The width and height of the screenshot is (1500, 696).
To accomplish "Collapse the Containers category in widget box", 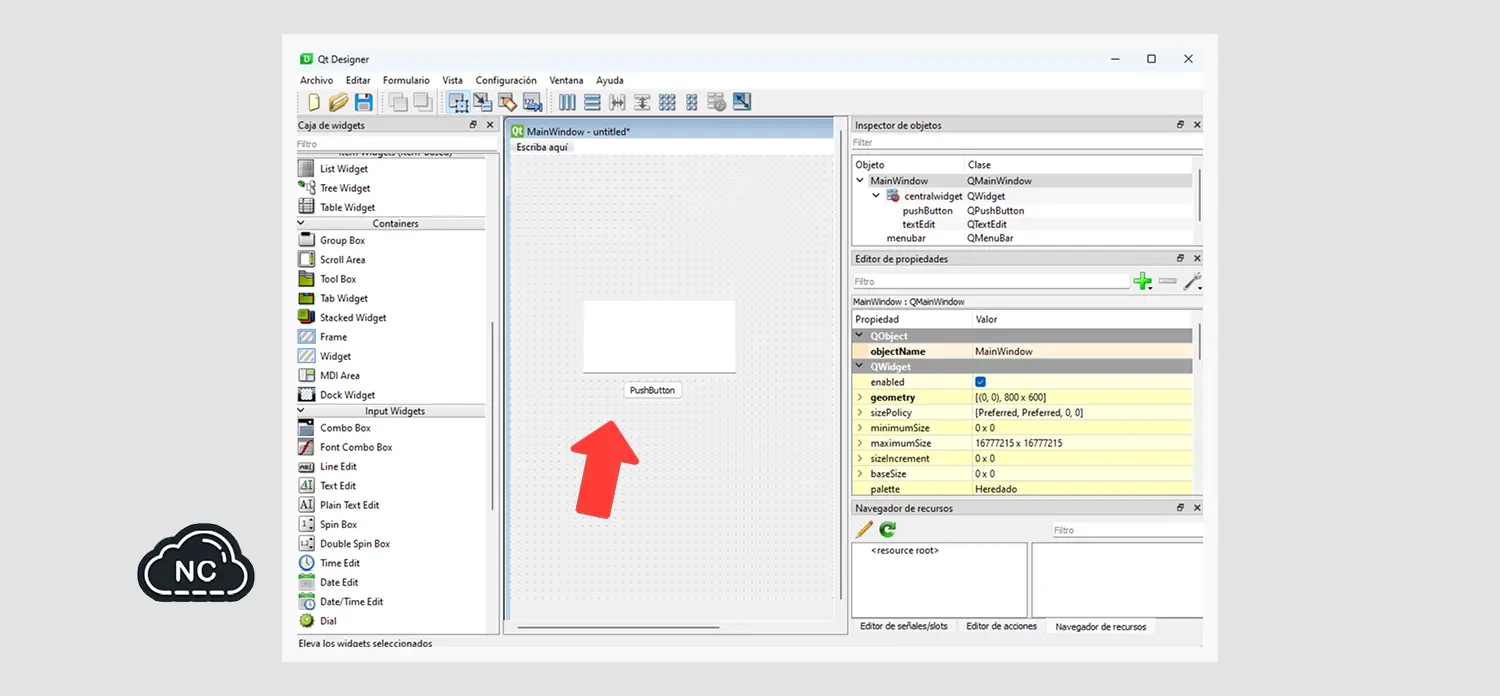I will pyautogui.click(x=302, y=224).
